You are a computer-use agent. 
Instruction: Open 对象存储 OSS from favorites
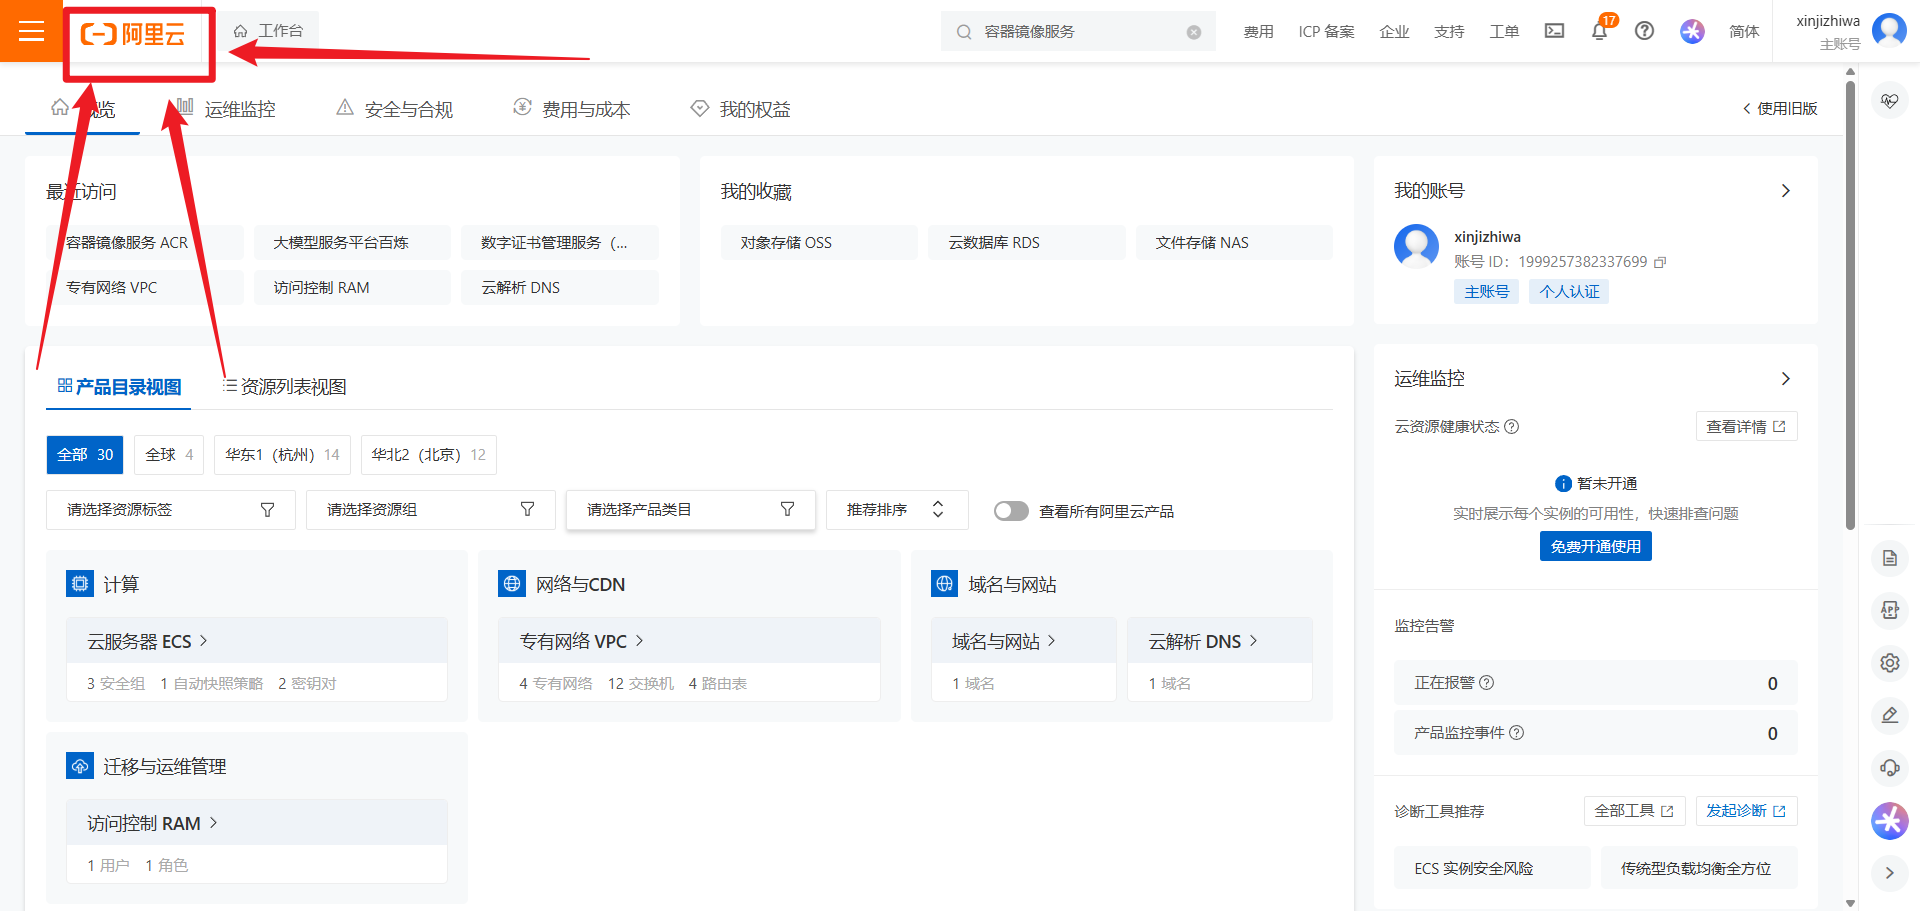pyautogui.click(x=819, y=243)
